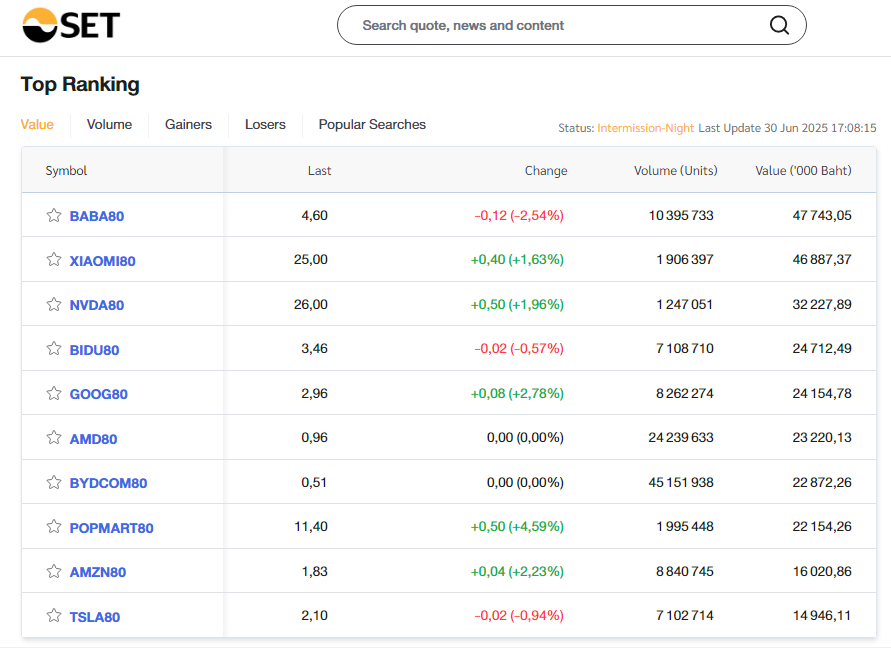Click BYDCOM80 volume 45 151 938
This screenshot has width=891, height=648.
pyautogui.click(x=681, y=483)
